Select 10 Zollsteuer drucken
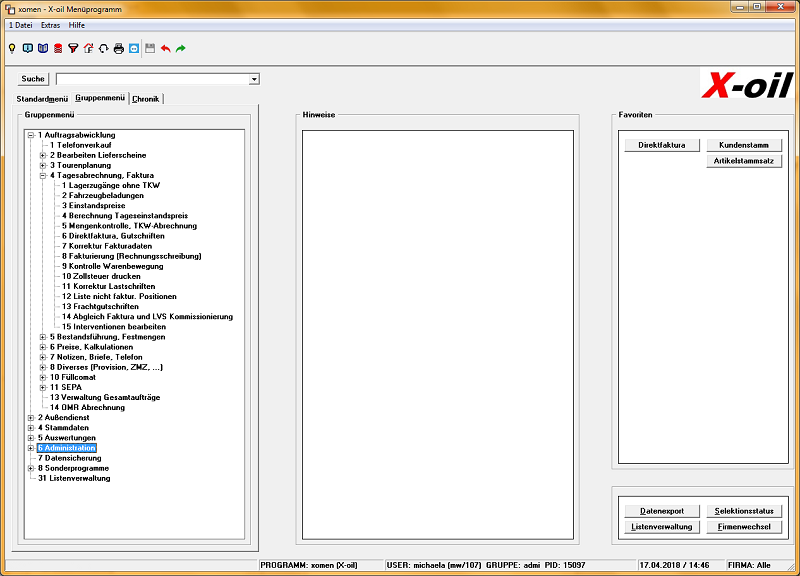 coord(102,276)
